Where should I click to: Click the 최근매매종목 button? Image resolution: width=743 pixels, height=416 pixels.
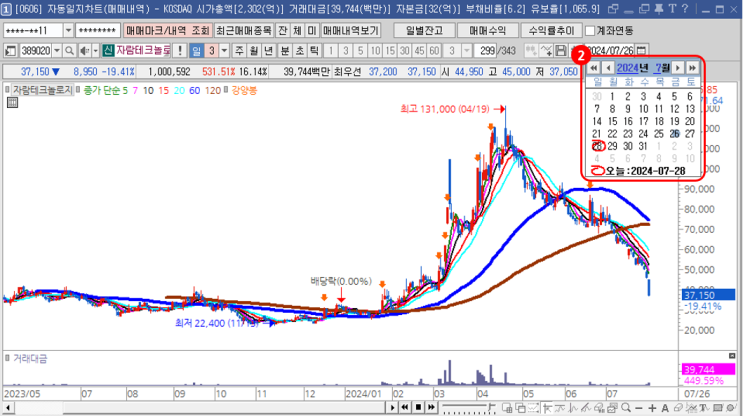pos(244,30)
